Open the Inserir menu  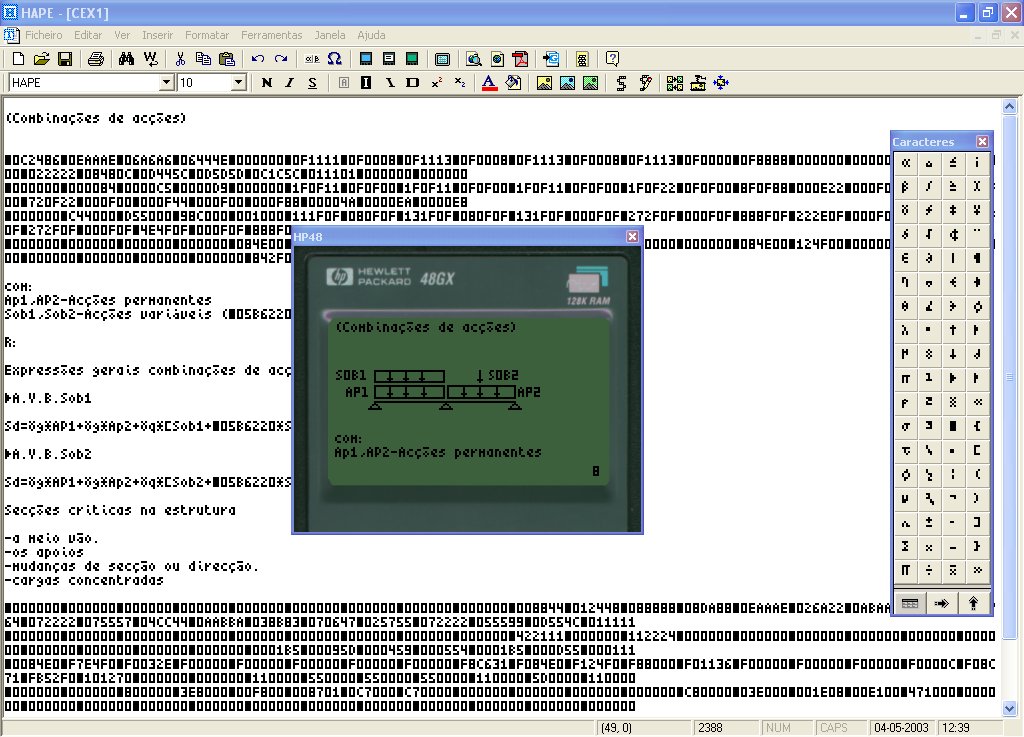pos(157,35)
